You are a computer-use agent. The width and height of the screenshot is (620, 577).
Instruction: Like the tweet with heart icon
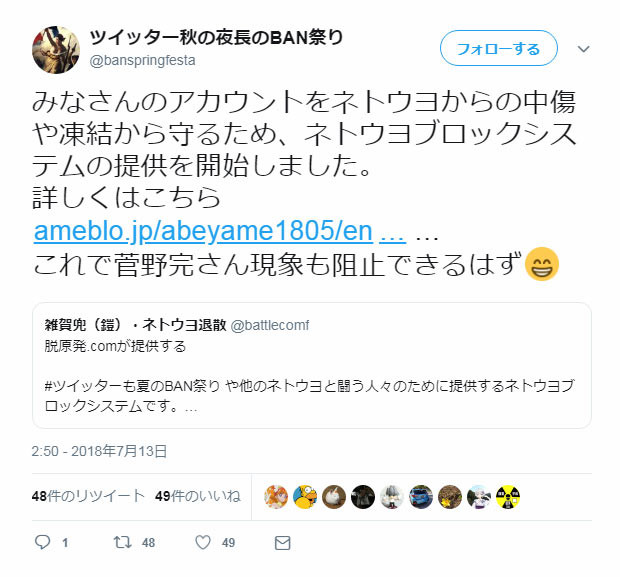(x=203, y=542)
